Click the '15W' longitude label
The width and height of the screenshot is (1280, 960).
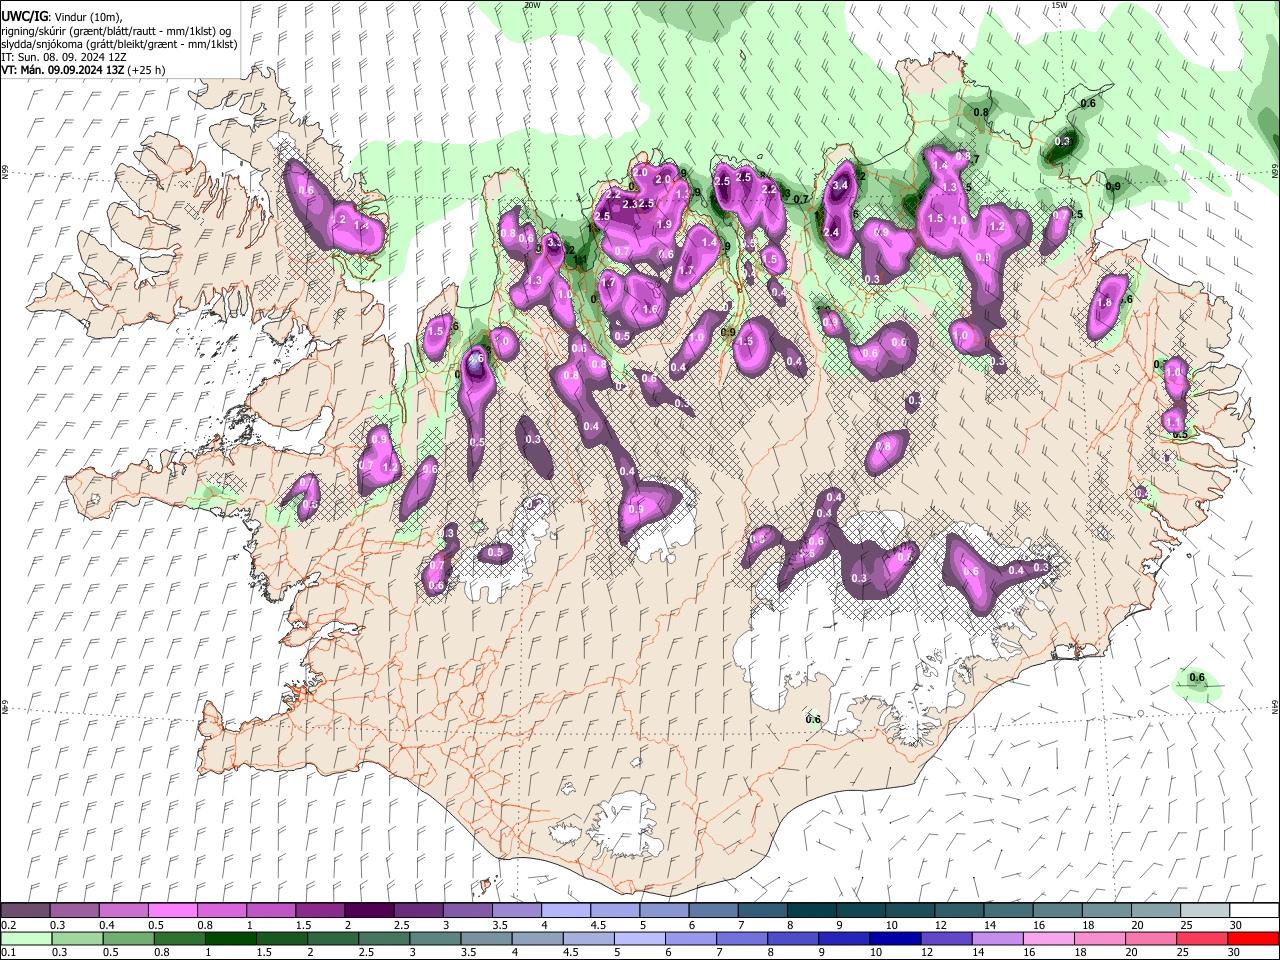(x=1059, y=5)
